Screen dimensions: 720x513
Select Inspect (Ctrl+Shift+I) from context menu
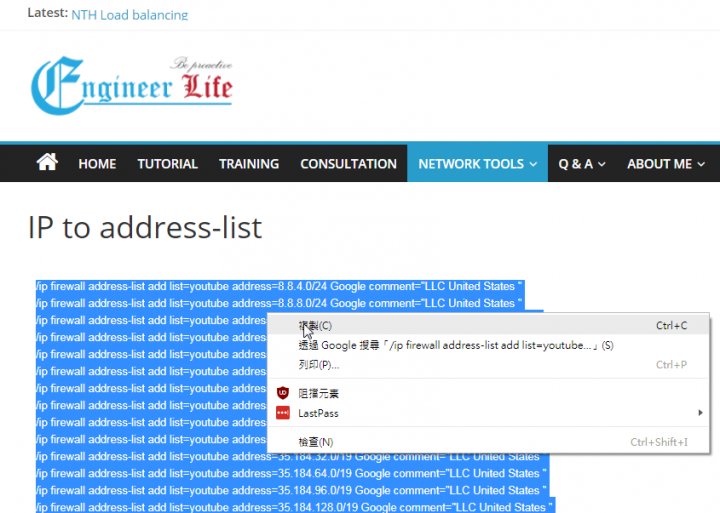(x=488, y=442)
